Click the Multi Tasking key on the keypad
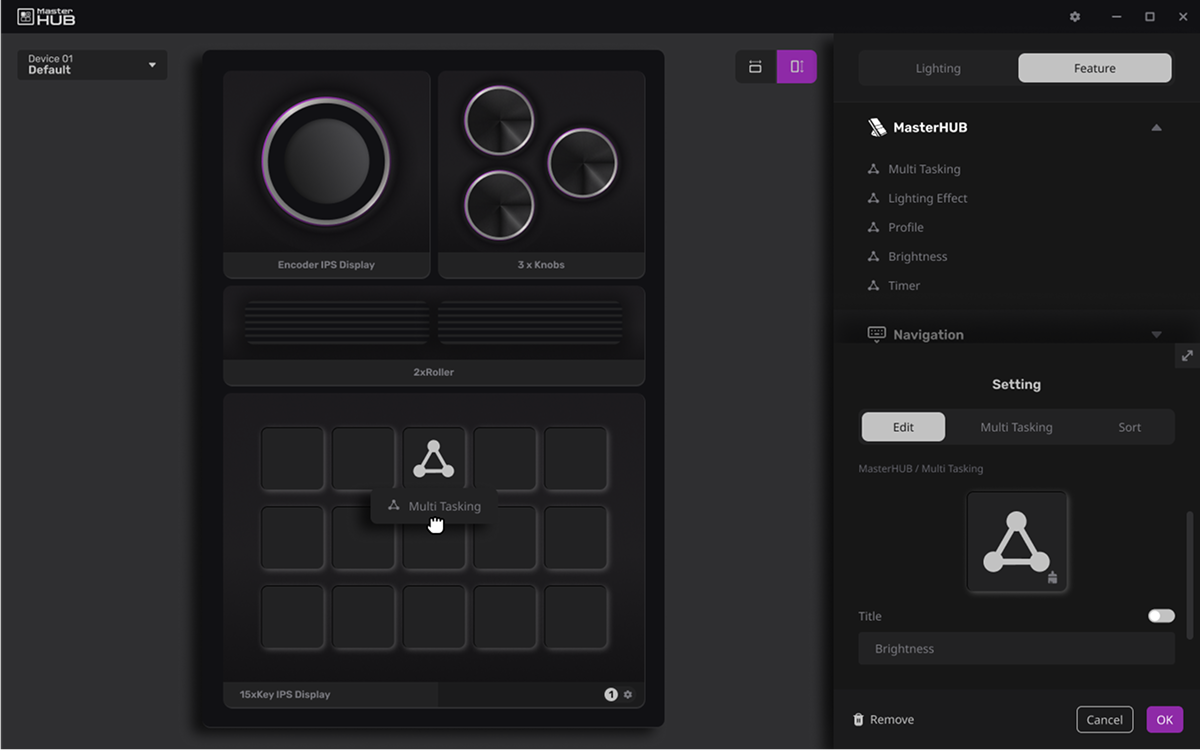 (434, 459)
